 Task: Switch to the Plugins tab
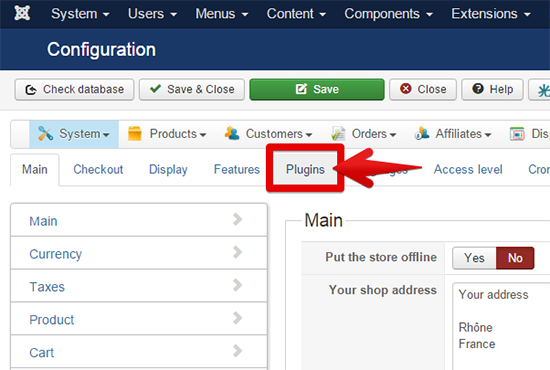[x=305, y=170]
